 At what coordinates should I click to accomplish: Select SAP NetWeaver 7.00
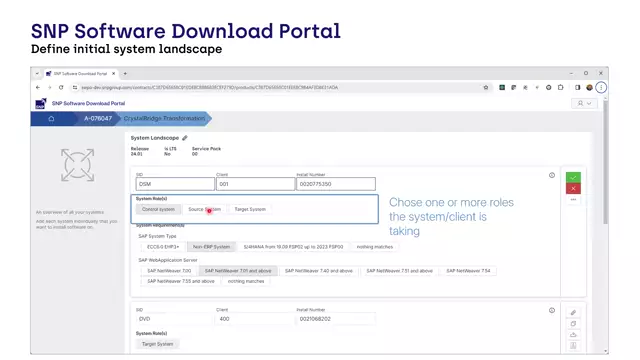(169, 271)
